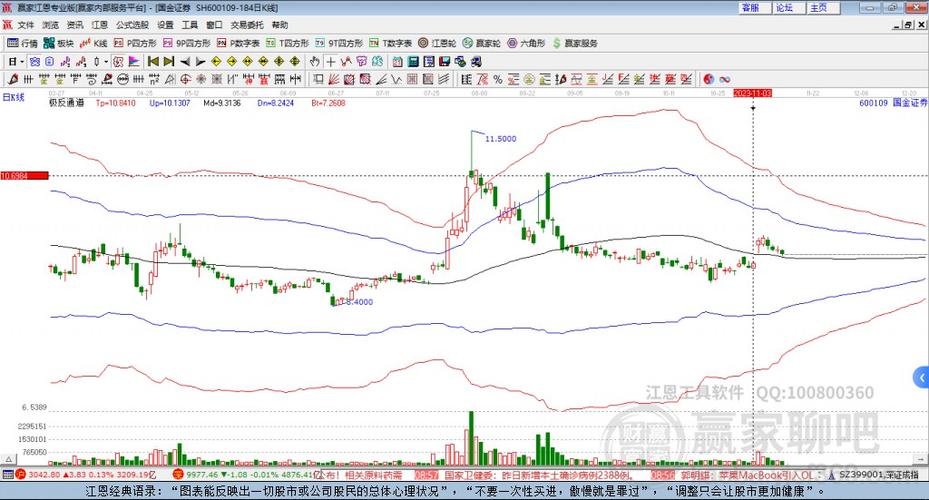Open the 六角形 hexagon tool

(526, 43)
